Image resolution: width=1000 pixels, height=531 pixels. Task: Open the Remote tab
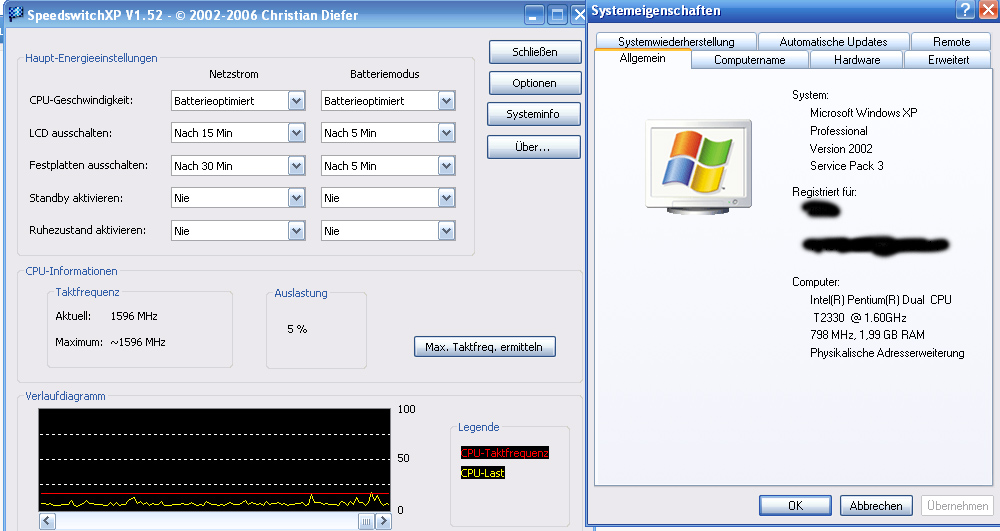pos(951,41)
